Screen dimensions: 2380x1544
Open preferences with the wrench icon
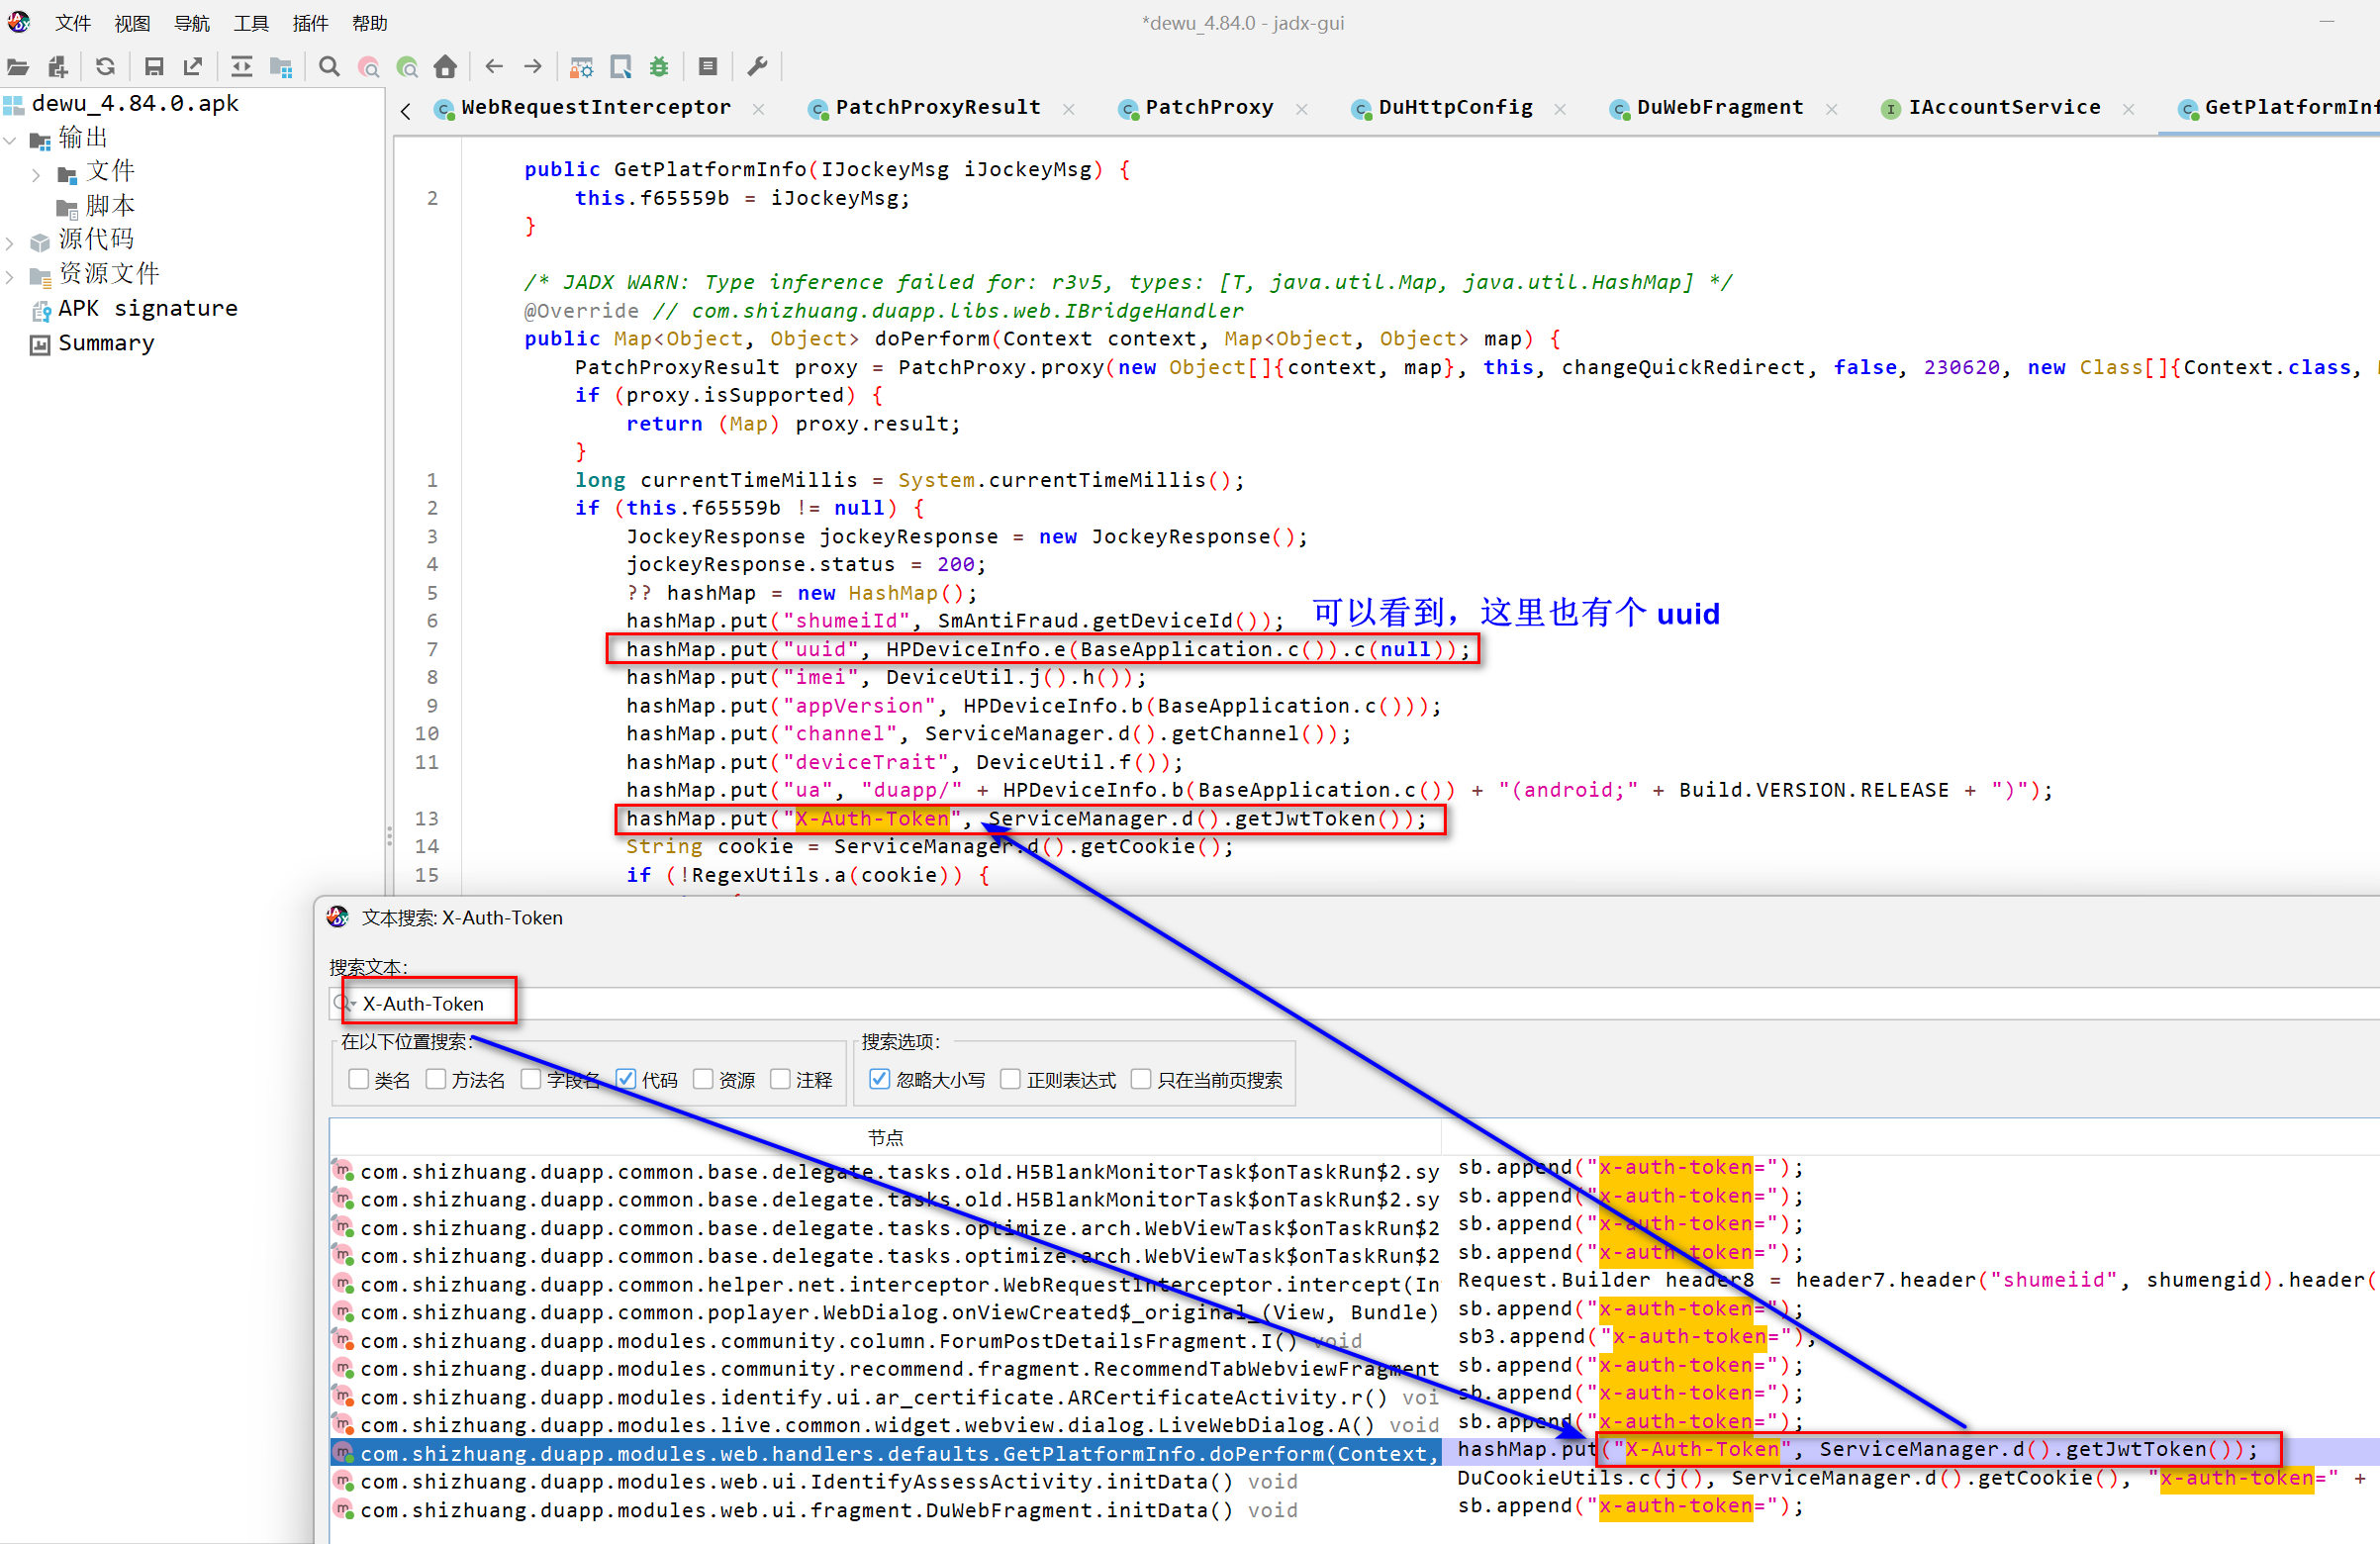[757, 67]
